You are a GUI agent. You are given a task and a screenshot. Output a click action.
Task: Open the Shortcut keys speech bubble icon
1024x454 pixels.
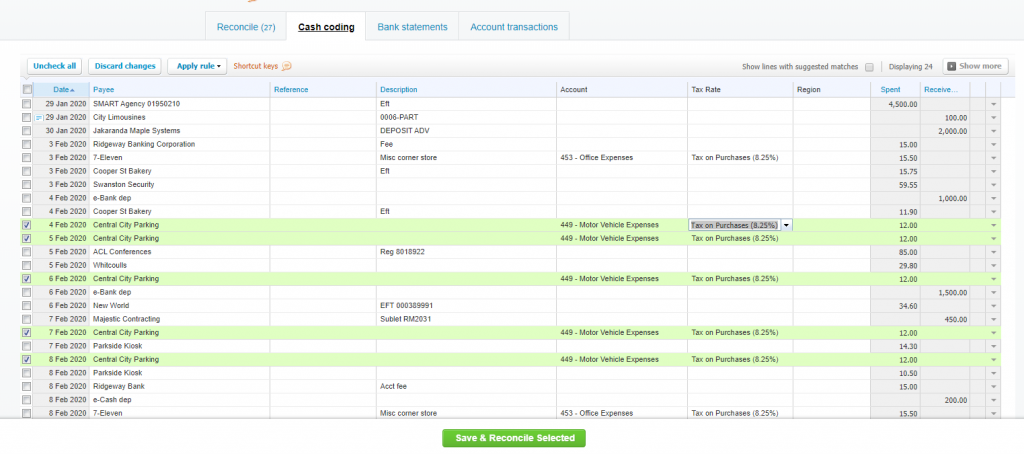pos(286,66)
